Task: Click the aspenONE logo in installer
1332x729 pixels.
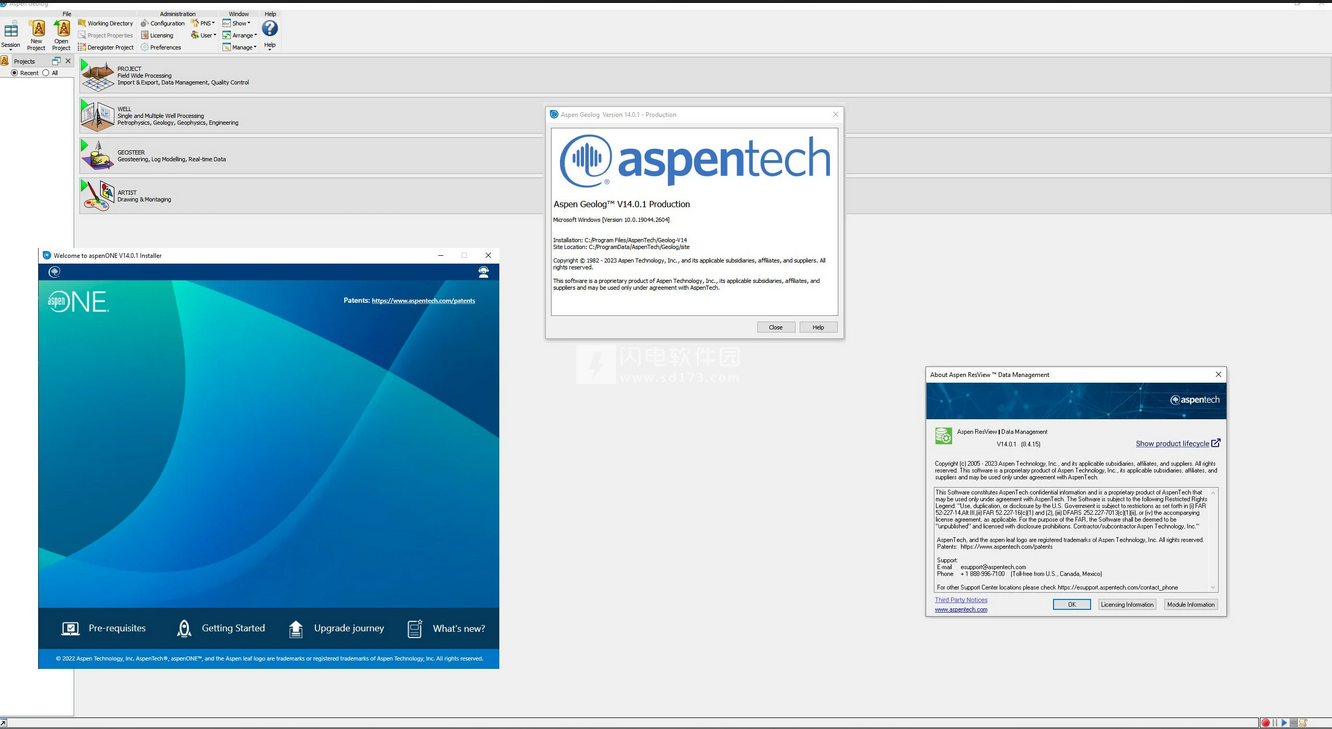Action: pyautogui.click(x=78, y=301)
